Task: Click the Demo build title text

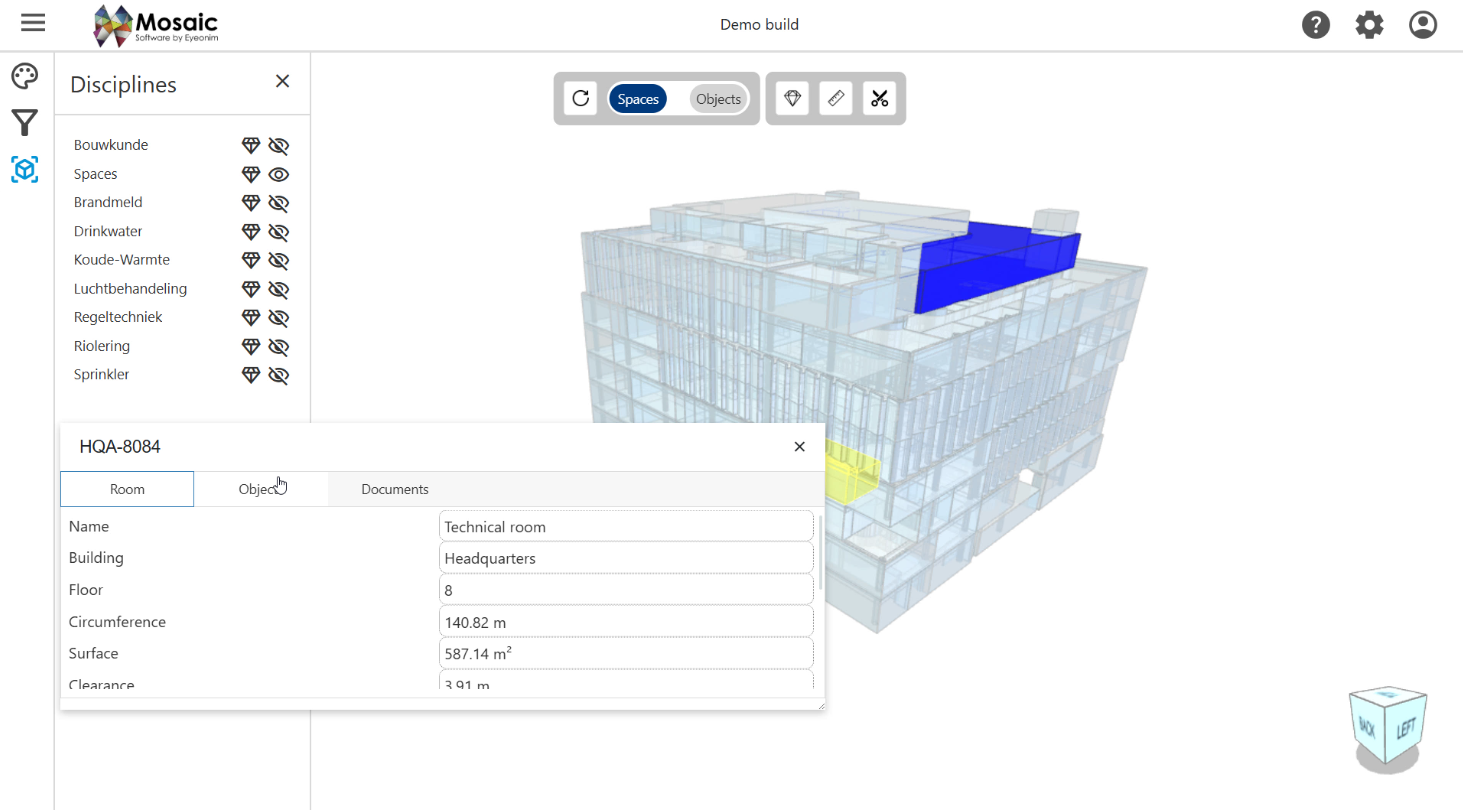Action: pos(760,24)
